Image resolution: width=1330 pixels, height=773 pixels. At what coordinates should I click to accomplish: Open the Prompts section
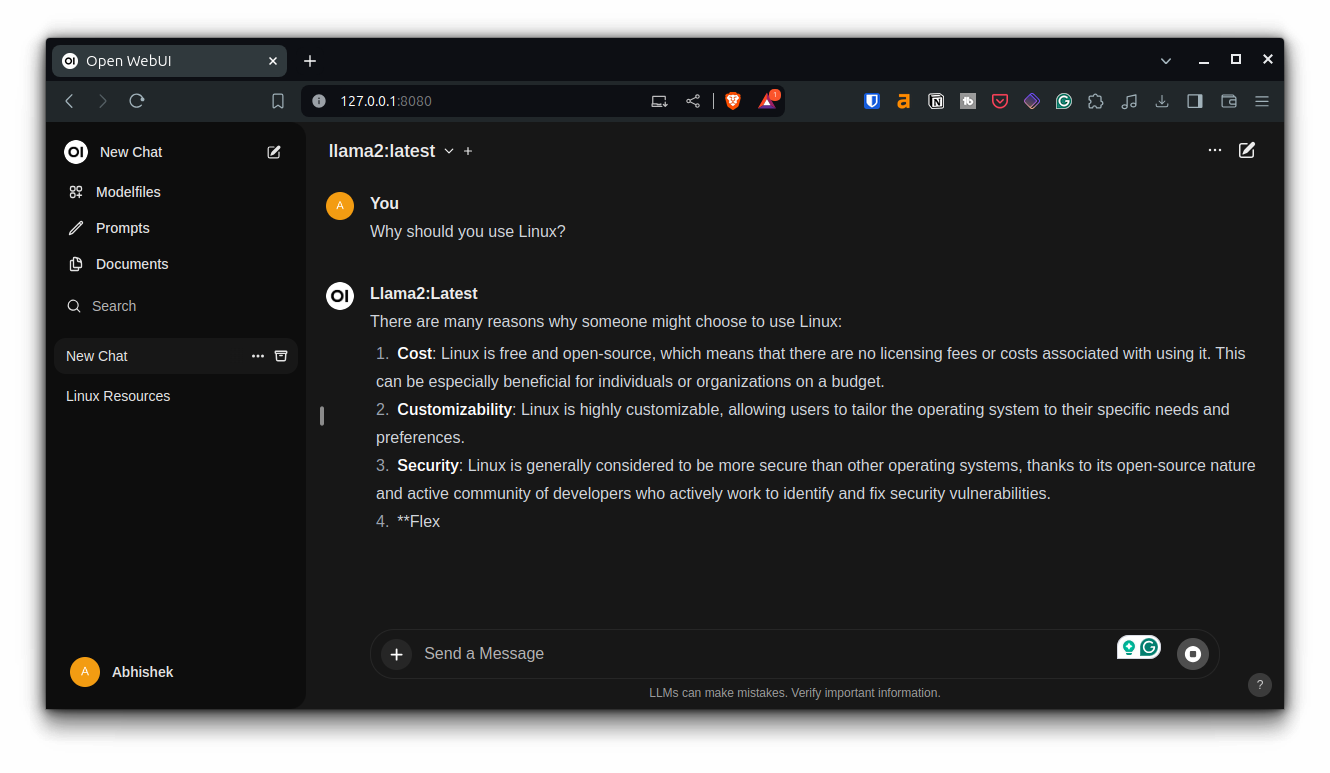122,227
